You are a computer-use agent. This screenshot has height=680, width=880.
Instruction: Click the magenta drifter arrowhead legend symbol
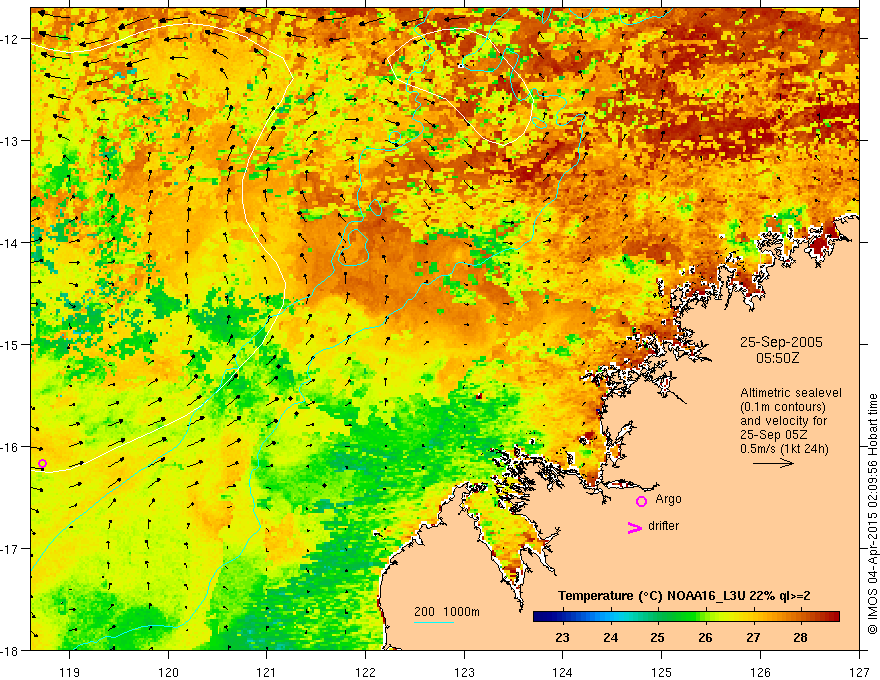click(635, 527)
